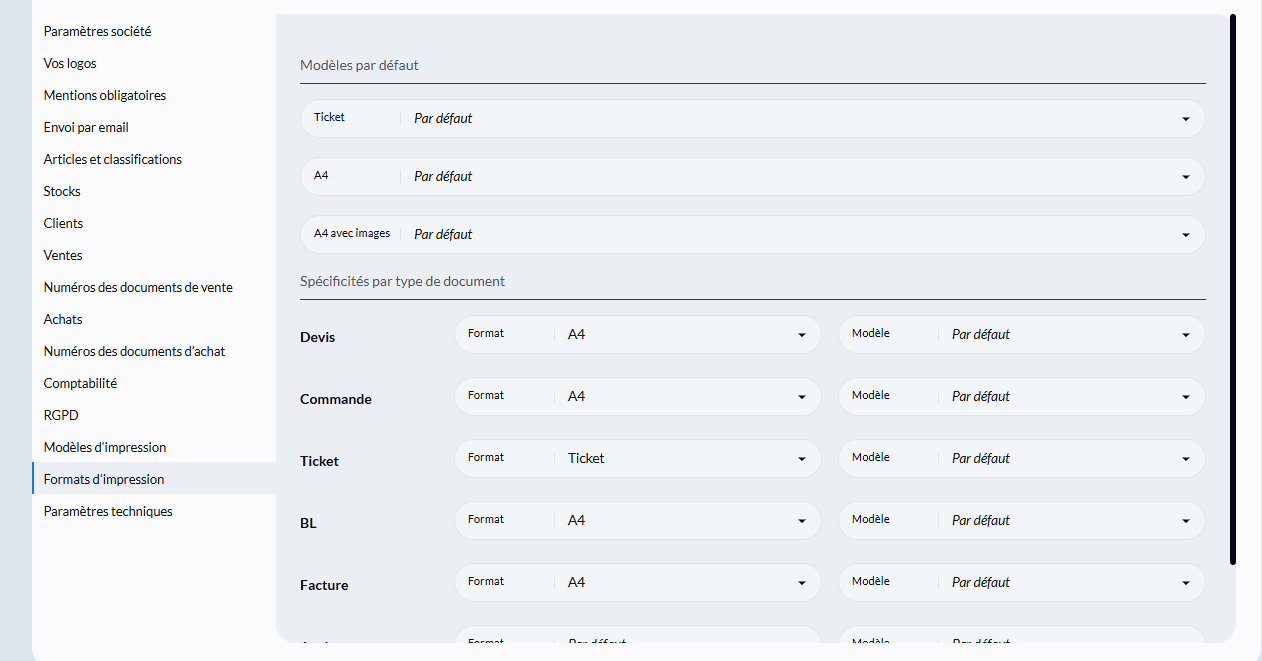Click the 'Modèles par défaut' section heading

pos(359,65)
